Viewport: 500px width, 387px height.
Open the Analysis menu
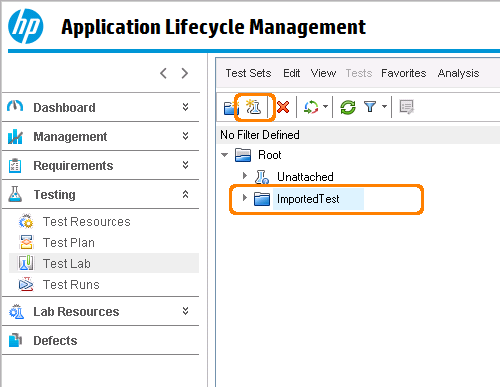(x=458, y=73)
